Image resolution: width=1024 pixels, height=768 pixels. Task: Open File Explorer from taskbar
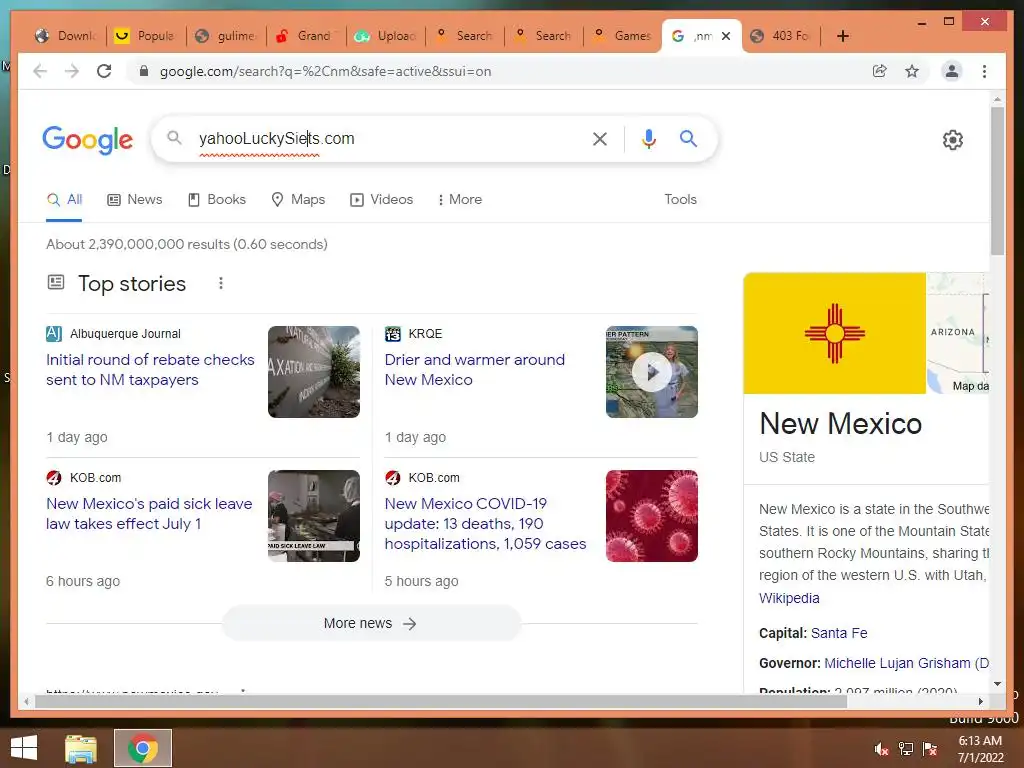(x=80, y=748)
